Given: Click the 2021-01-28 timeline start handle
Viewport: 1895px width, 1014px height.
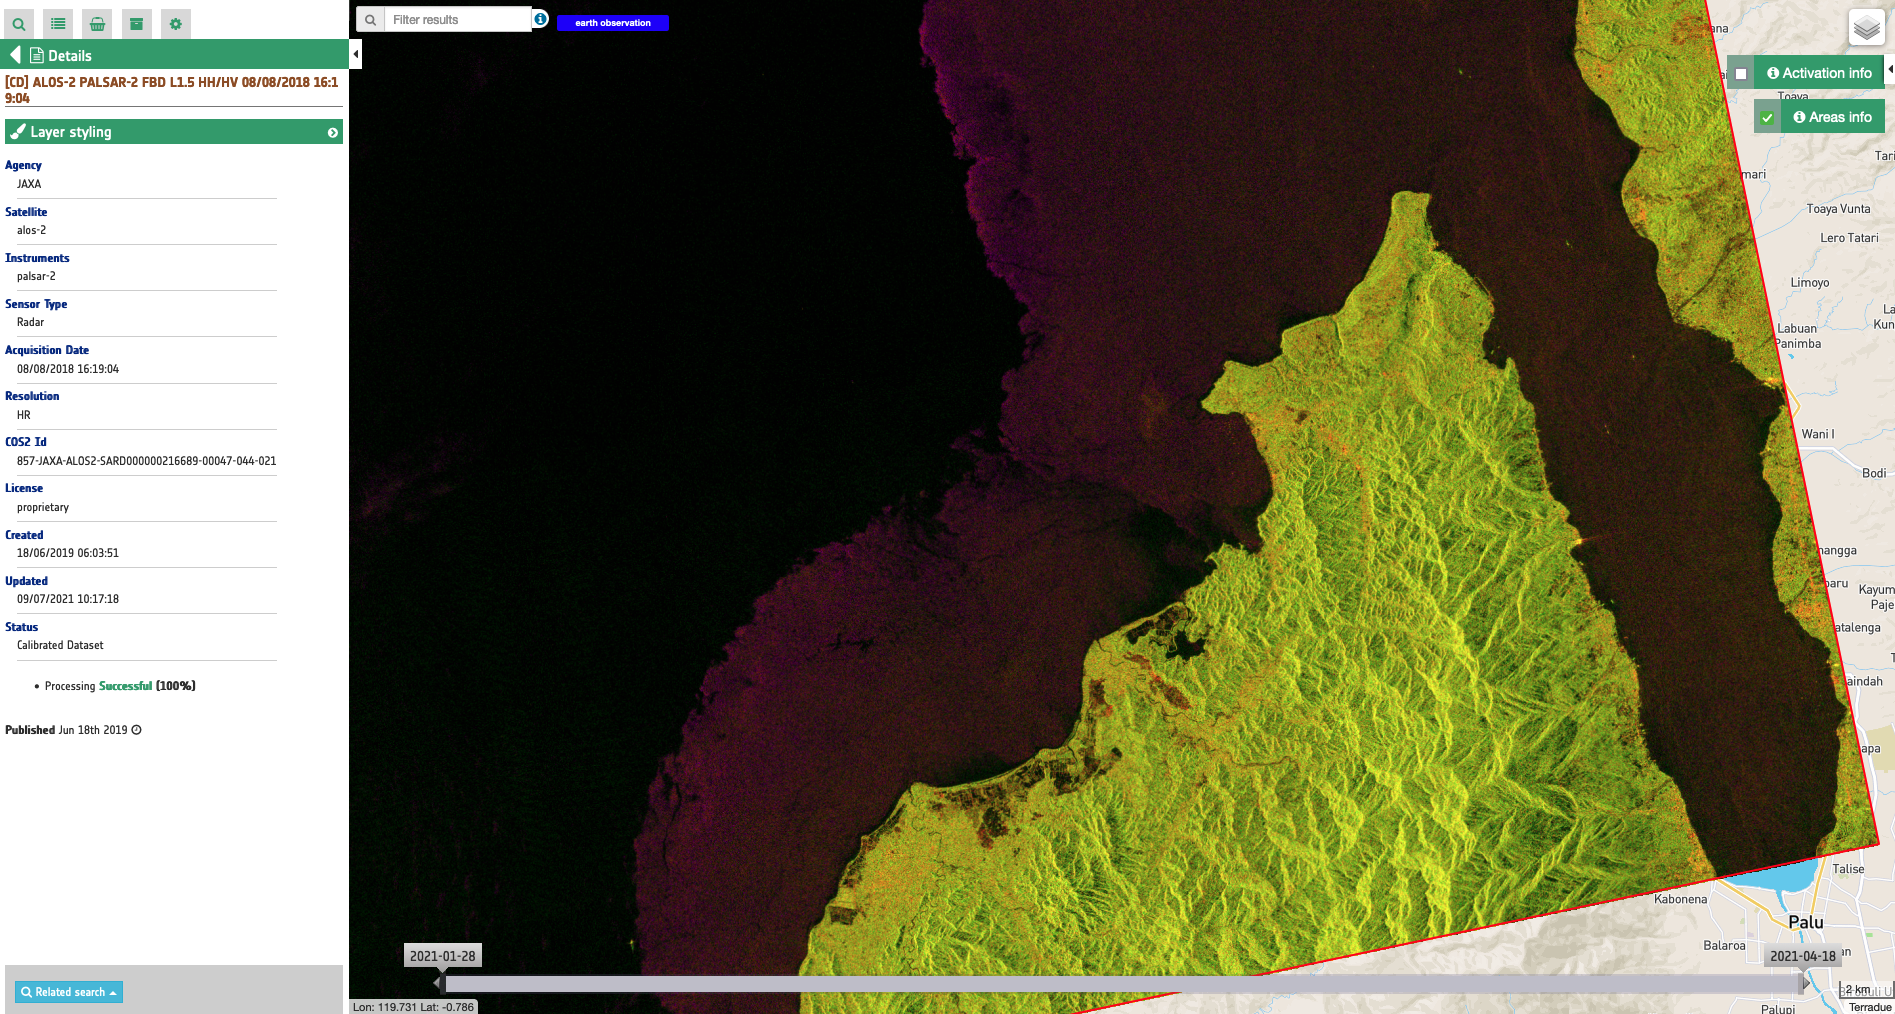Looking at the screenshot, I should (437, 983).
